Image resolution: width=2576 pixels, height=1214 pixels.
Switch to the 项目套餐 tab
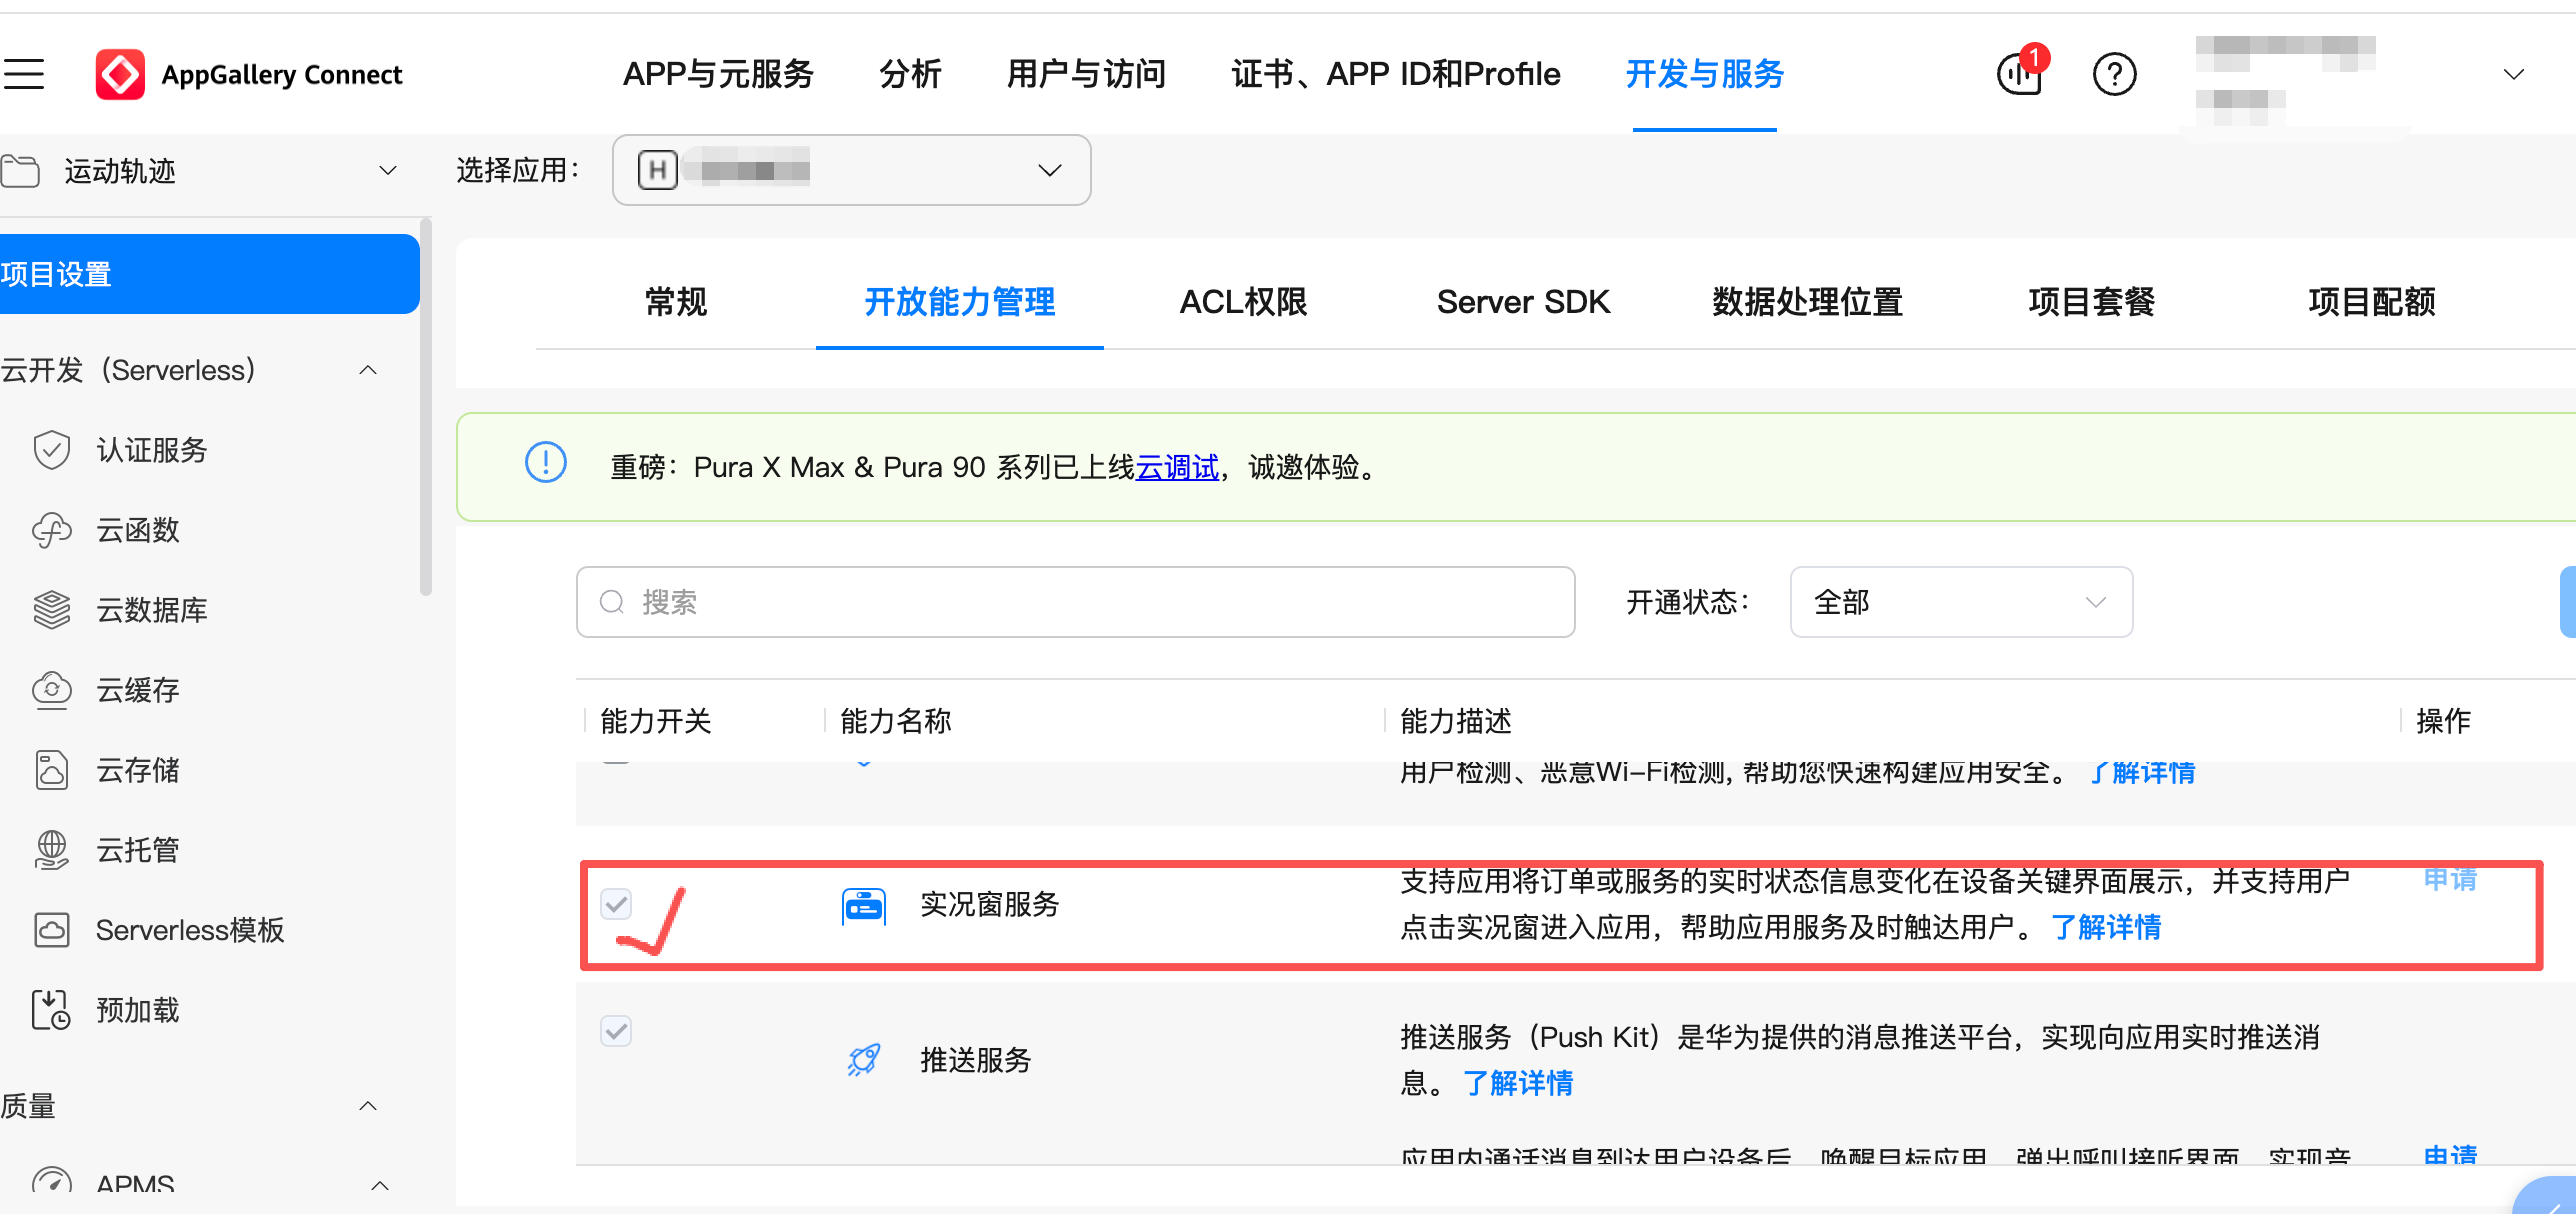click(x=2091, y=302)
